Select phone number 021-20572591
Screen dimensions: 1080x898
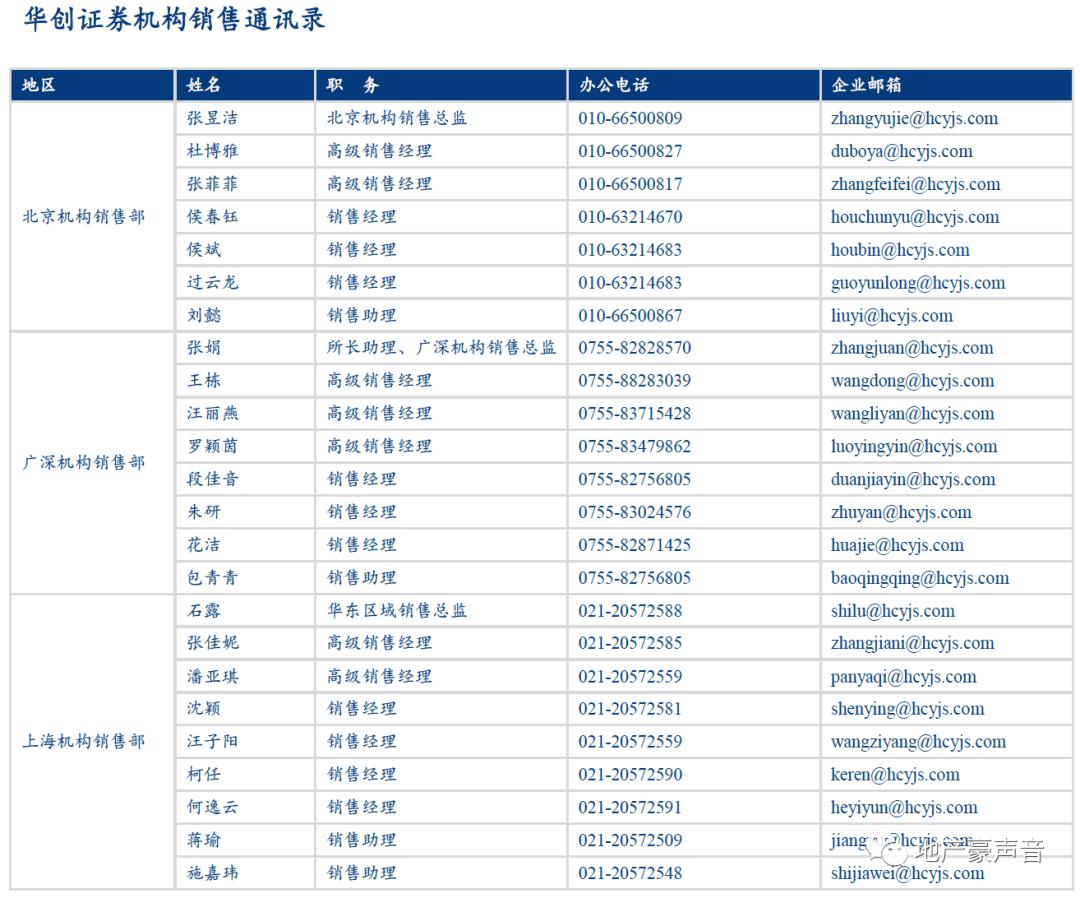630,808
